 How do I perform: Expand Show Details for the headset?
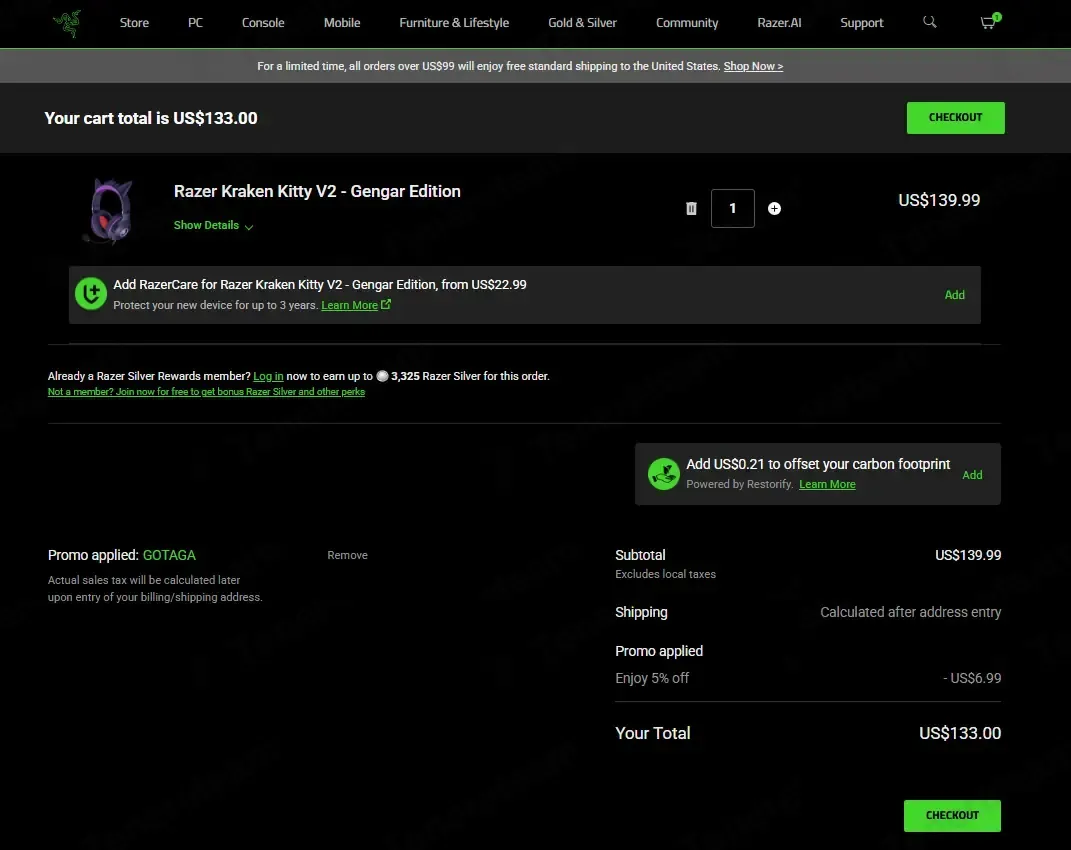(x=213, y=226)
